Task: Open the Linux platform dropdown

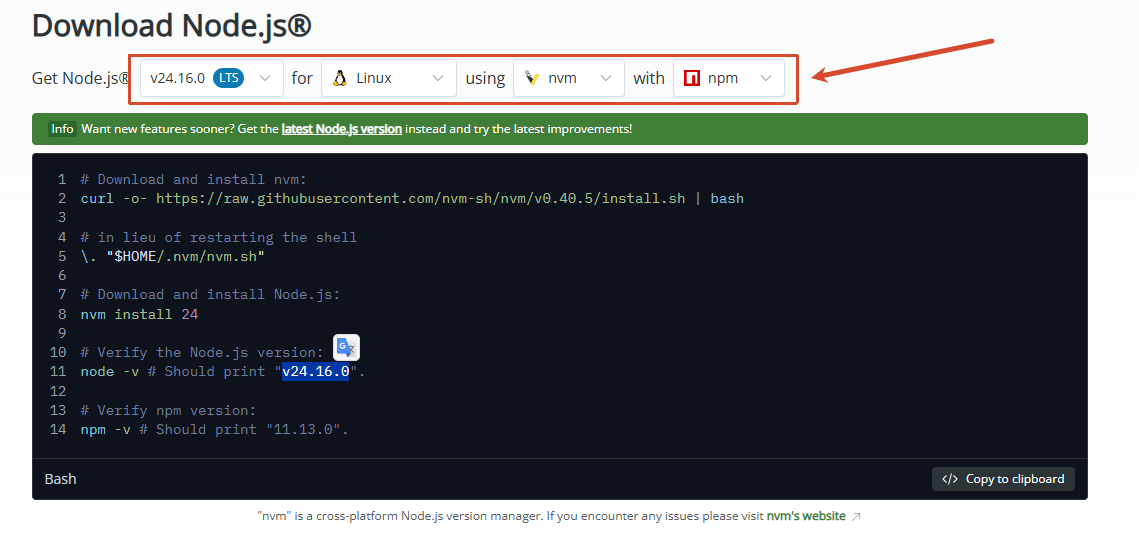Action: [389, 78]
